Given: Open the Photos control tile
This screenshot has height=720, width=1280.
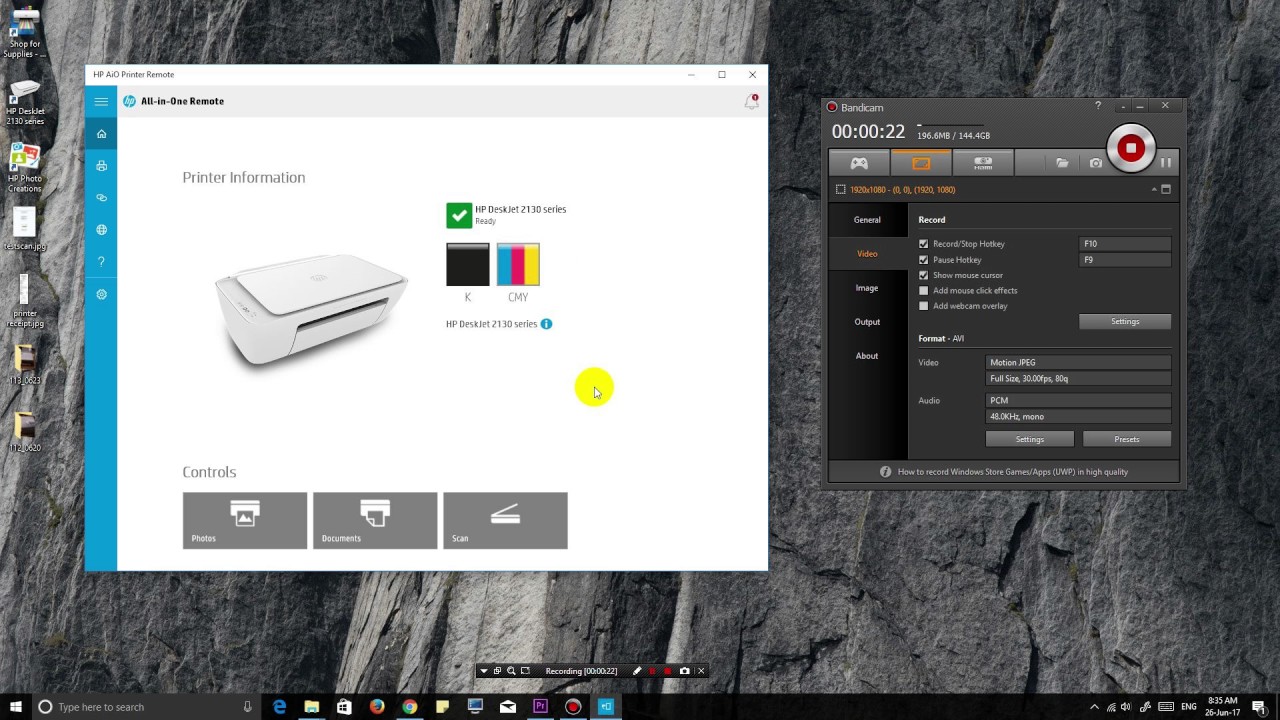Looking at the screenshot, I should tap(245, 520).
